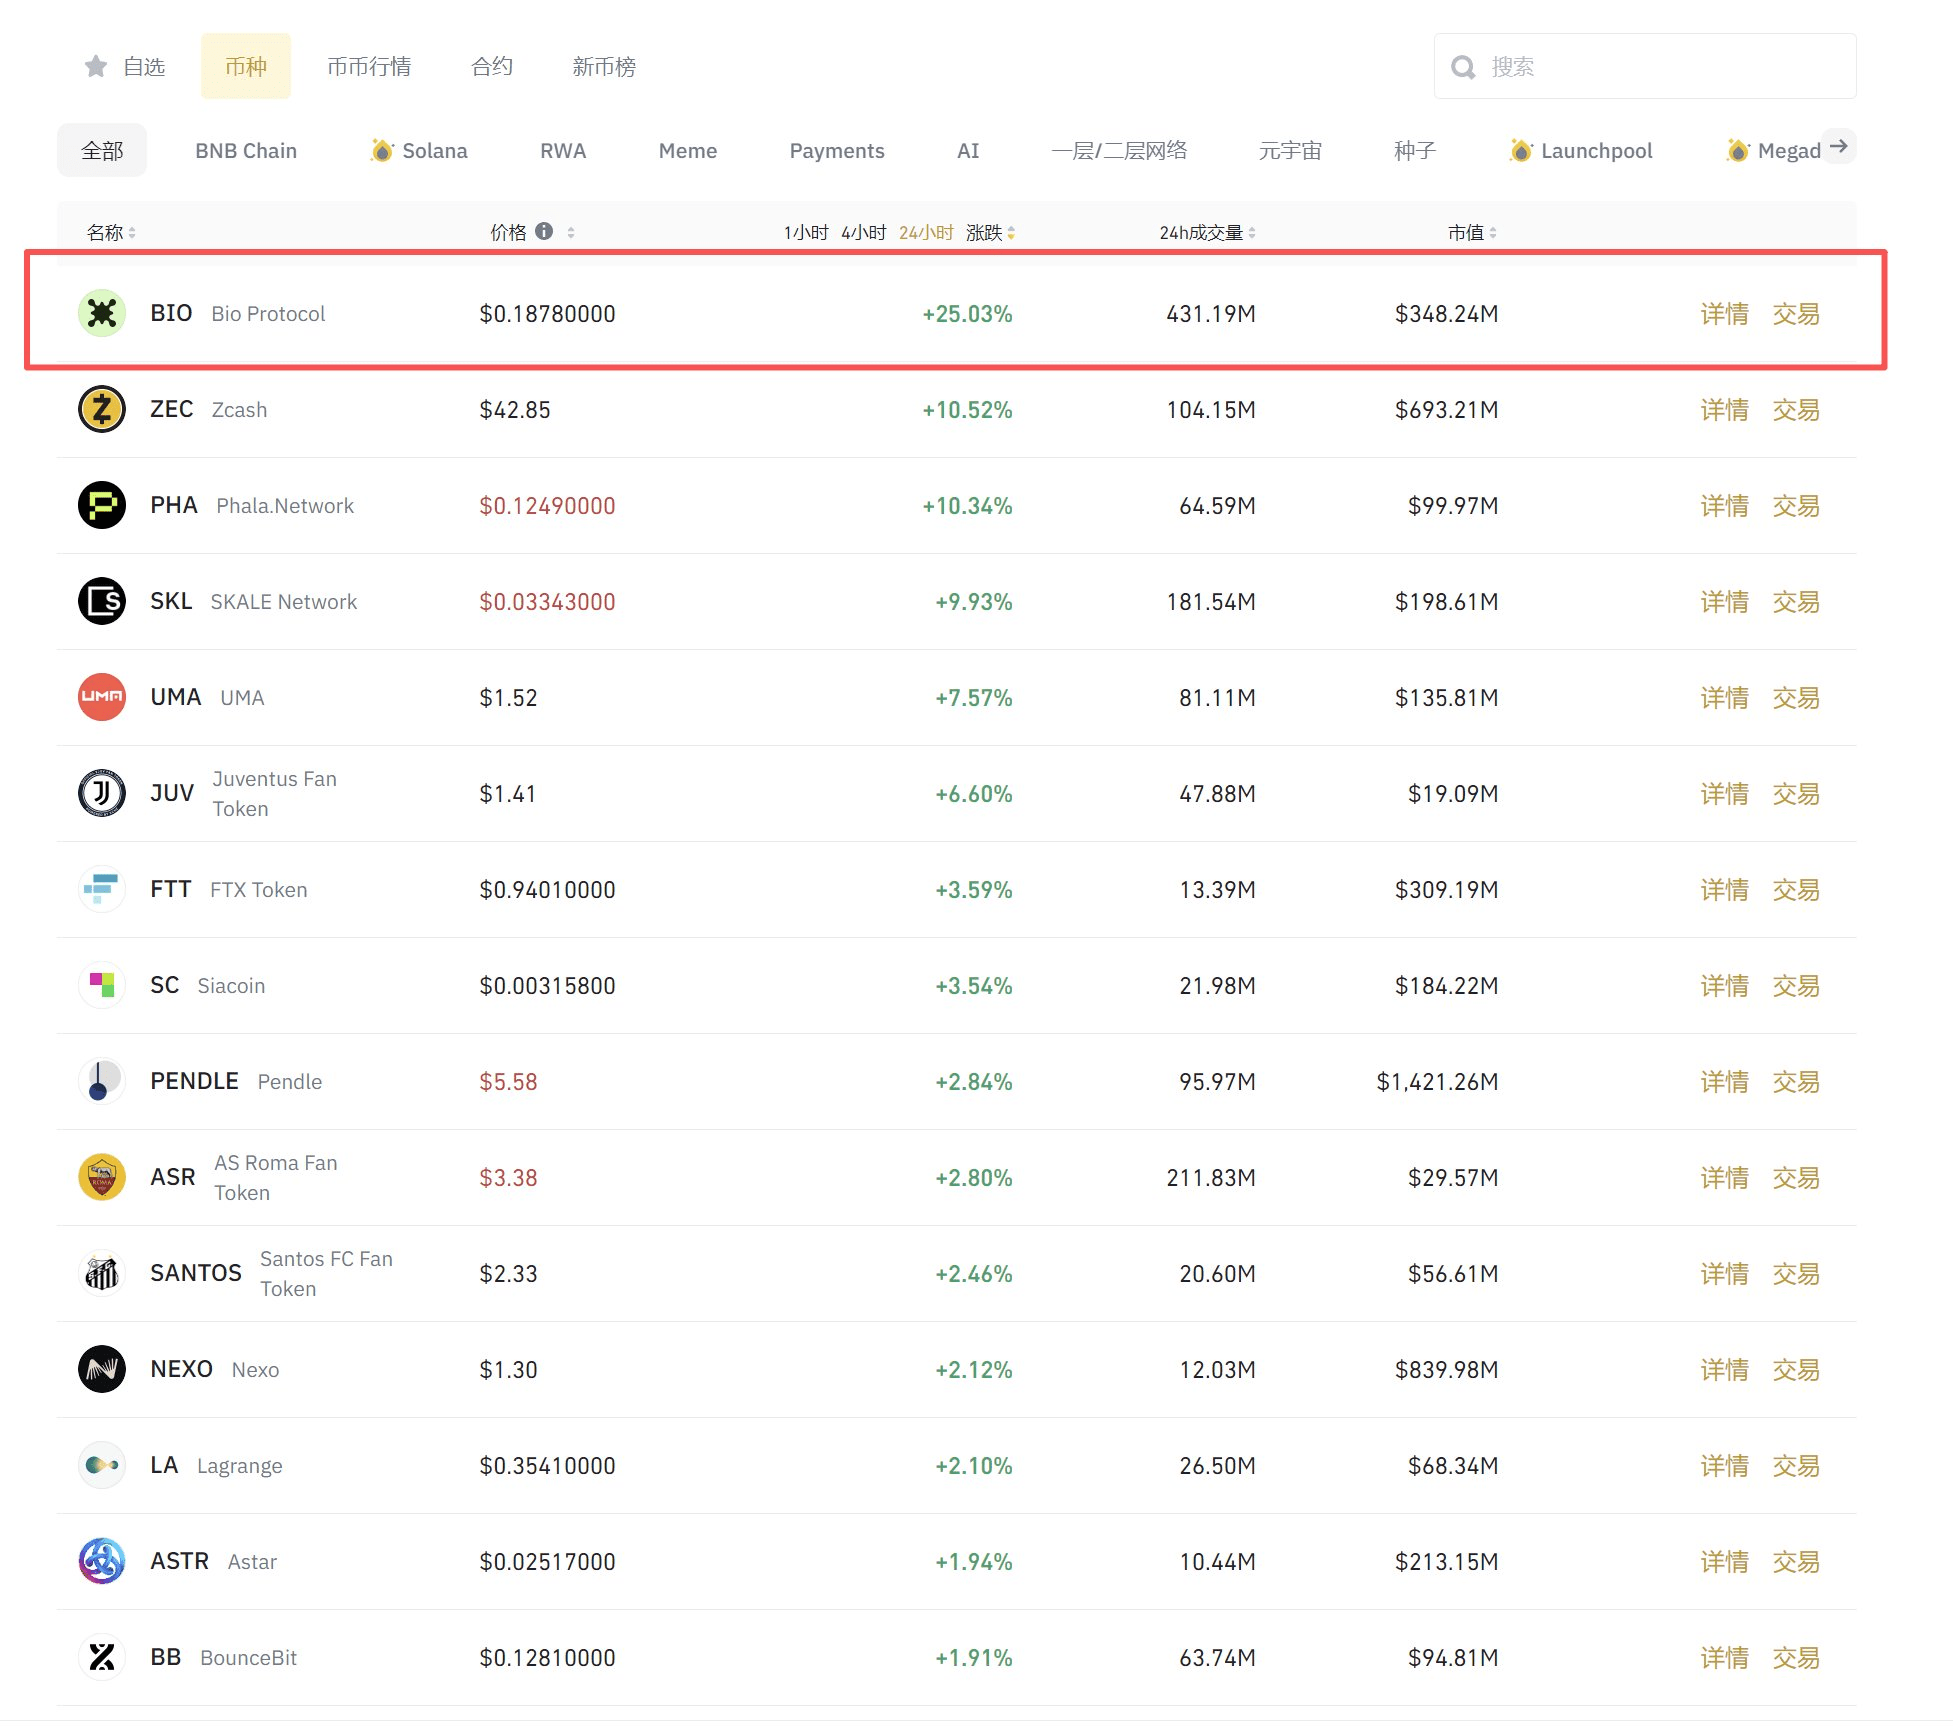Click the category scroll-right arrow

pyautogui.click(x=1838, y=147)
